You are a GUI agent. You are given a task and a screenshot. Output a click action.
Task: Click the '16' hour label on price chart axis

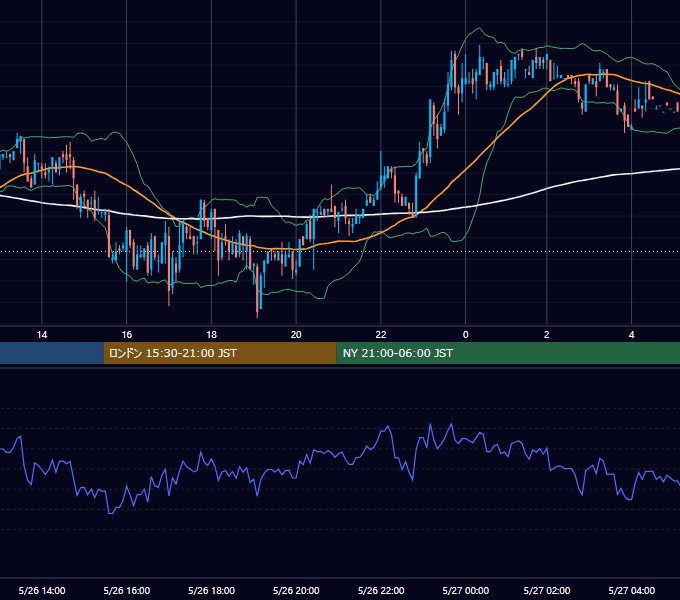click(127, 335)
